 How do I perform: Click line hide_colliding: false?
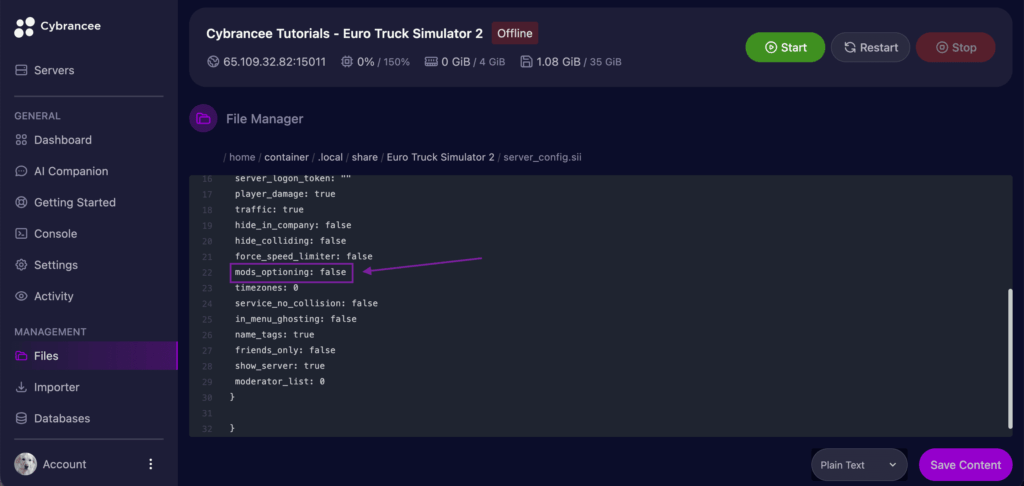point(290,241)
